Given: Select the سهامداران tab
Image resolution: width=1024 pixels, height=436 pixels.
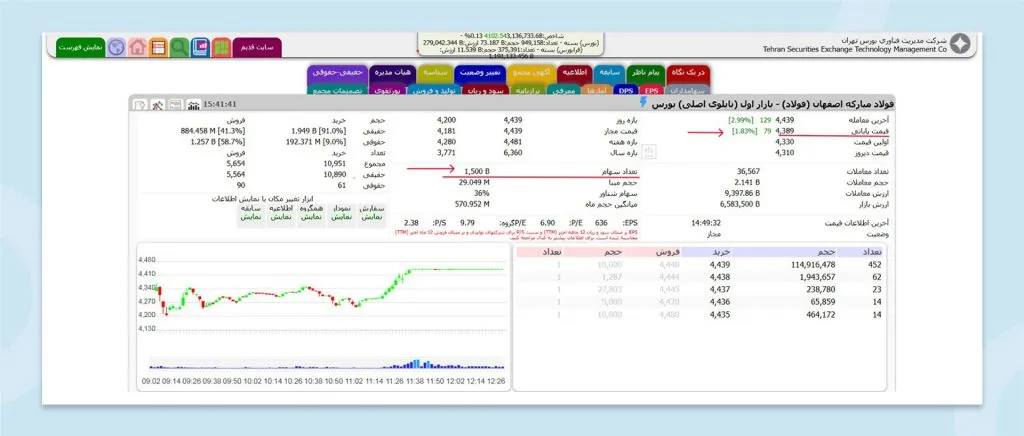Looking at the screenshot, I should [687, 90].
